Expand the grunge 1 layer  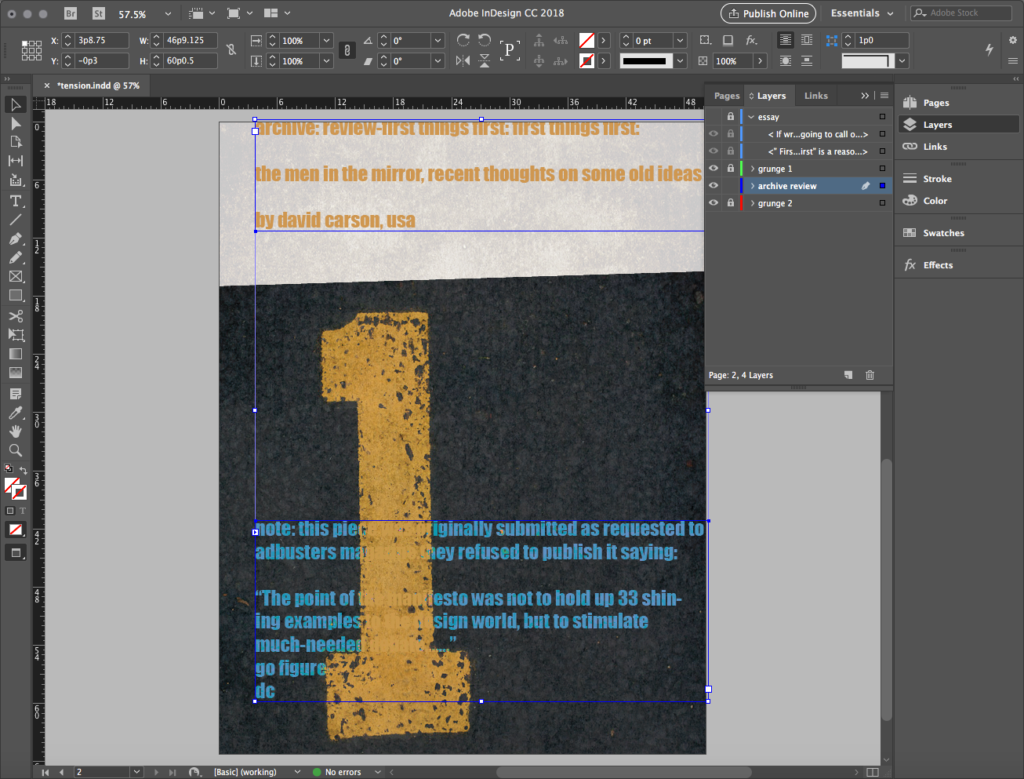tap(751, 168)
